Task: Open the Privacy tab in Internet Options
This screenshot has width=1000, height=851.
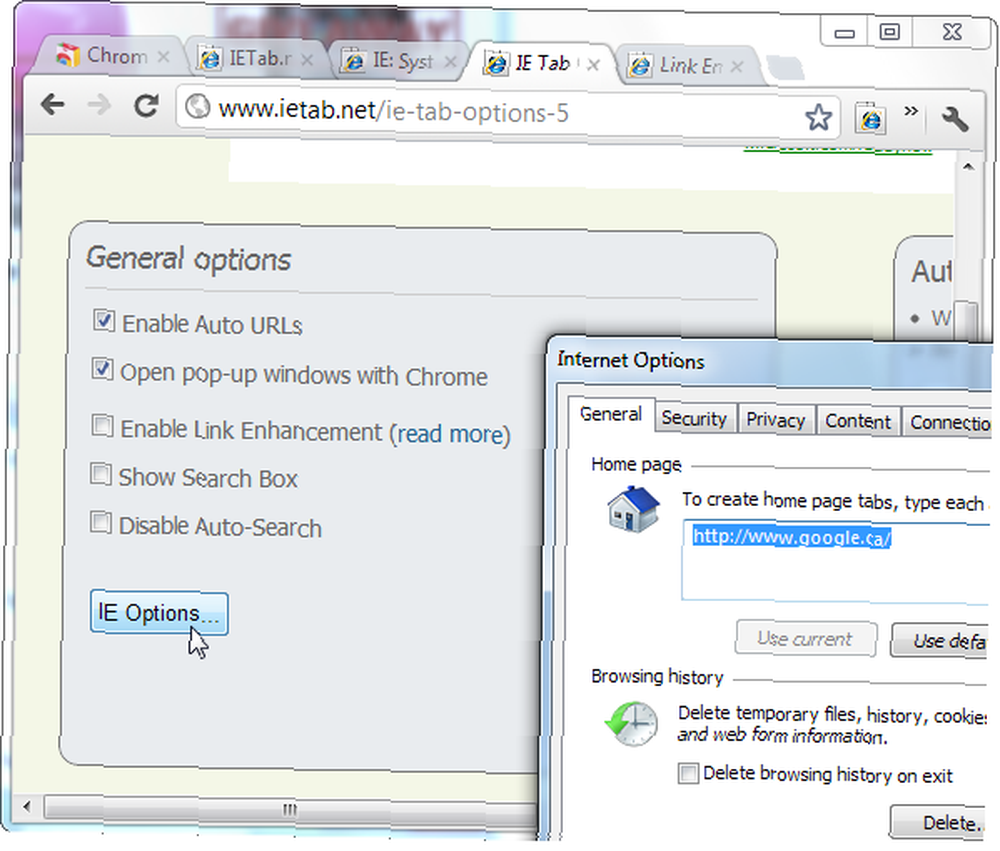Action: 776,420
